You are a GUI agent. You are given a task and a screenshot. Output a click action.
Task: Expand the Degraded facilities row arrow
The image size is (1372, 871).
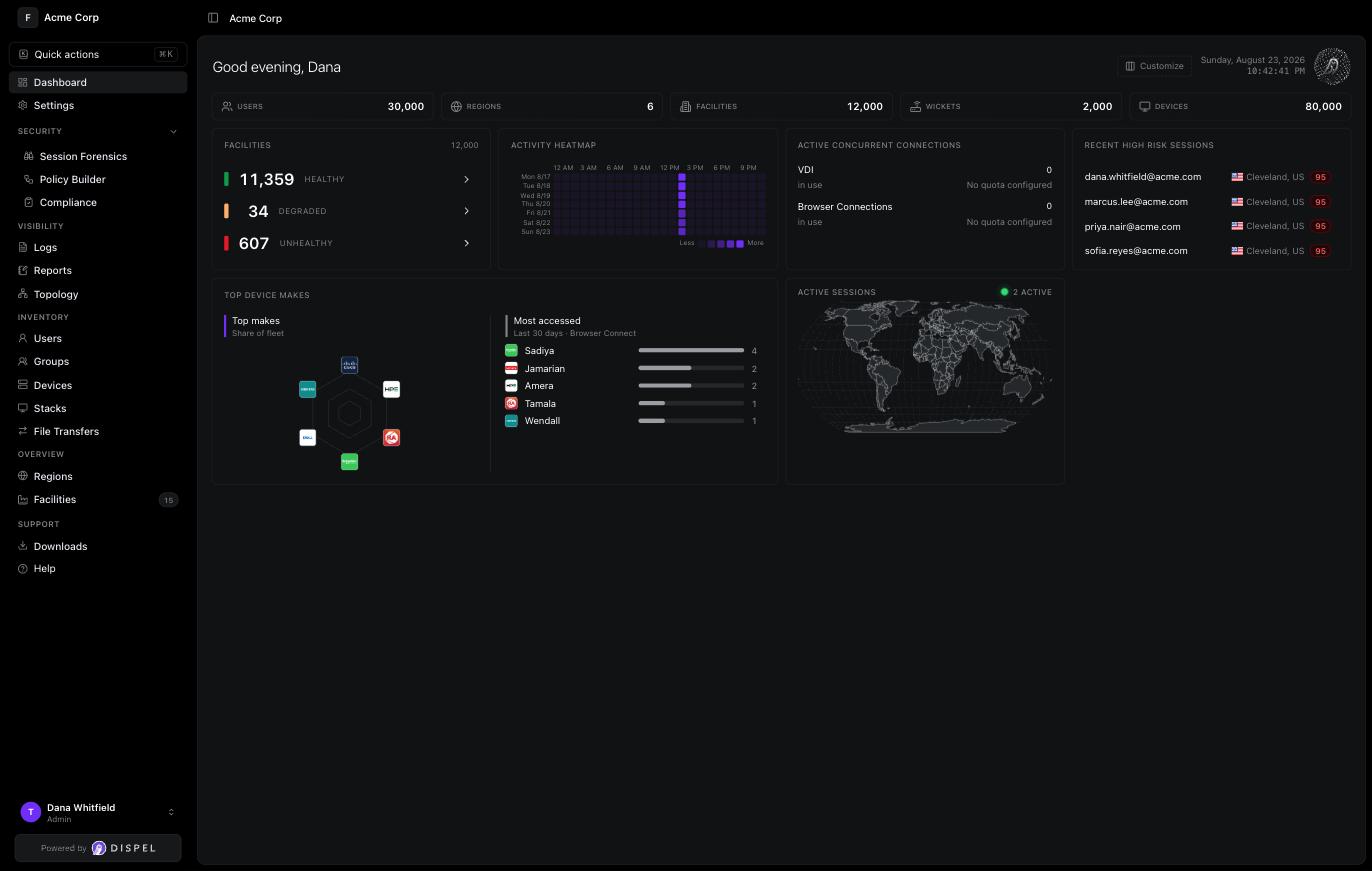coord(466,211)
